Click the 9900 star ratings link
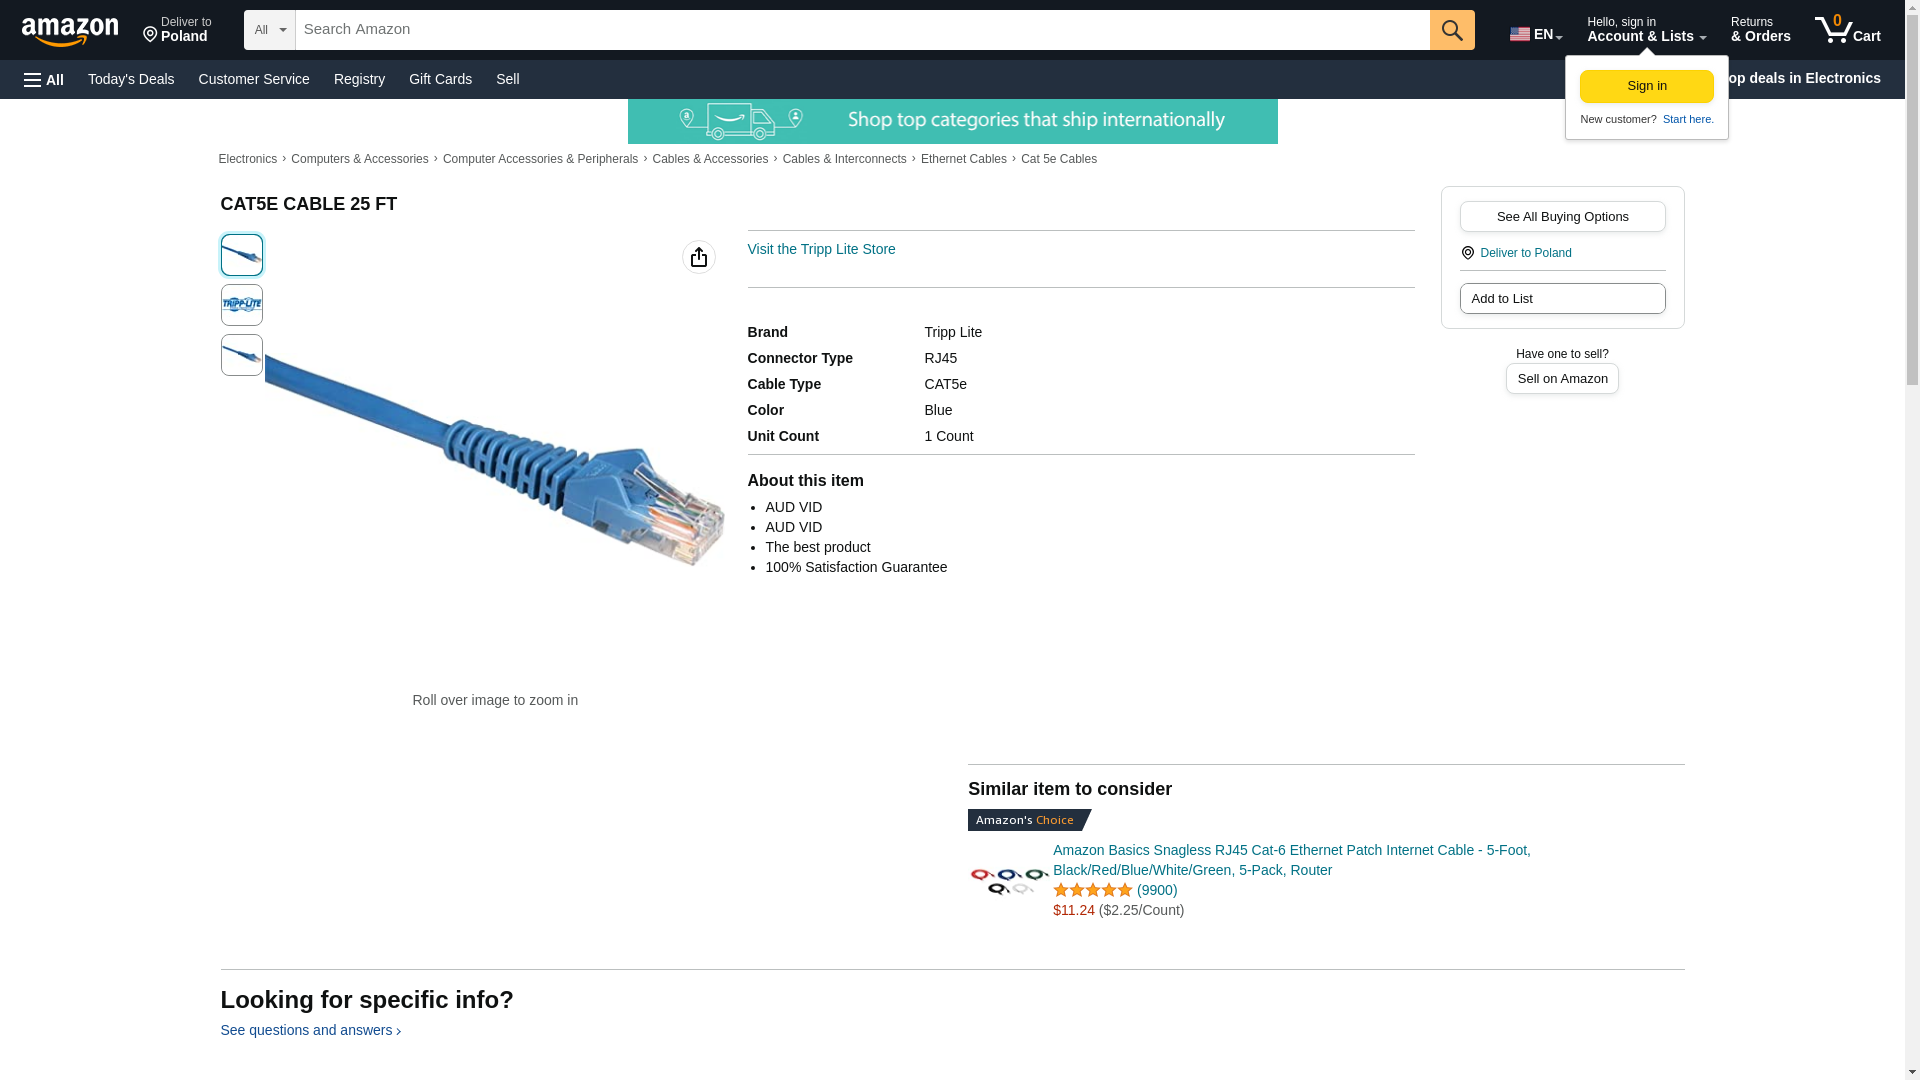This screenshot has width=1920, height=1080. 1157,890
